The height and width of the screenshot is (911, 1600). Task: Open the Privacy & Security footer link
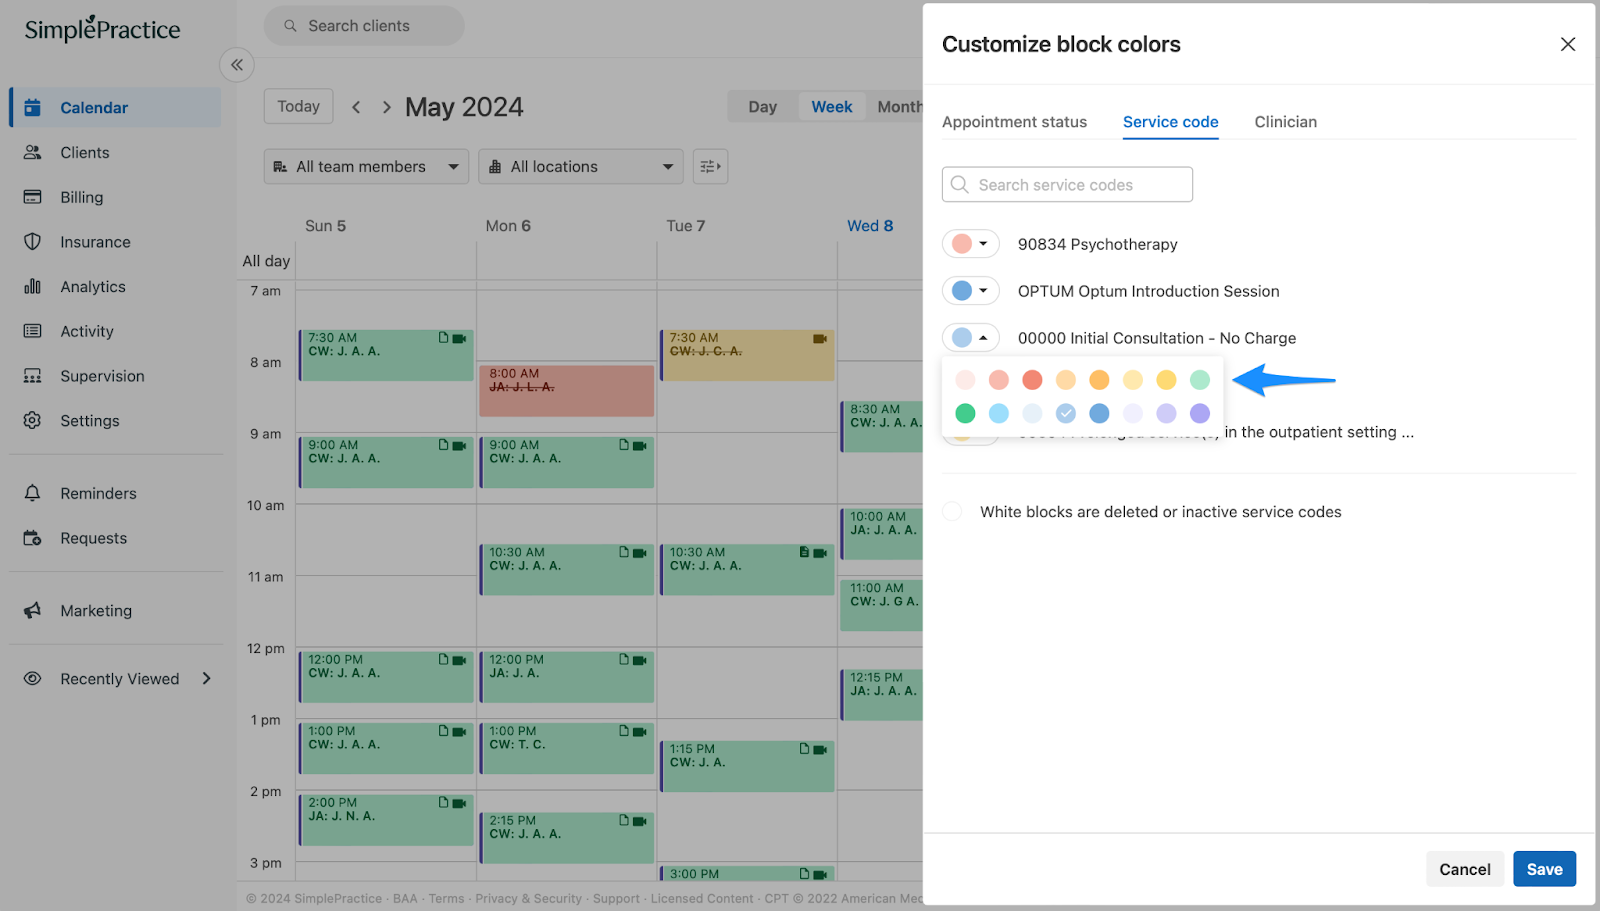tap(528, 898)
